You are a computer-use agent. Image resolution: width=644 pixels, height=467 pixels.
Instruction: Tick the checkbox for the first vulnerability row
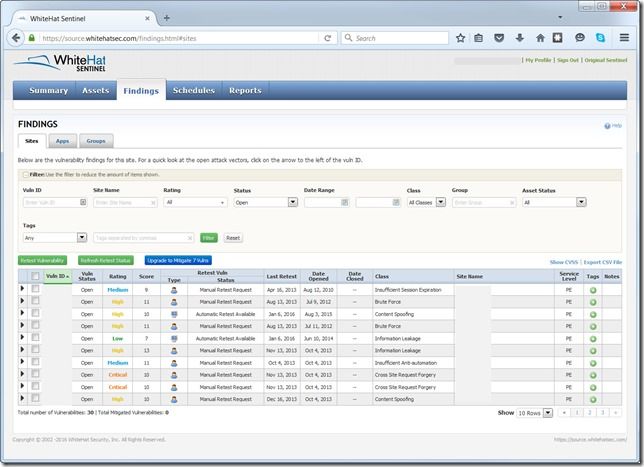pos(36,289)
